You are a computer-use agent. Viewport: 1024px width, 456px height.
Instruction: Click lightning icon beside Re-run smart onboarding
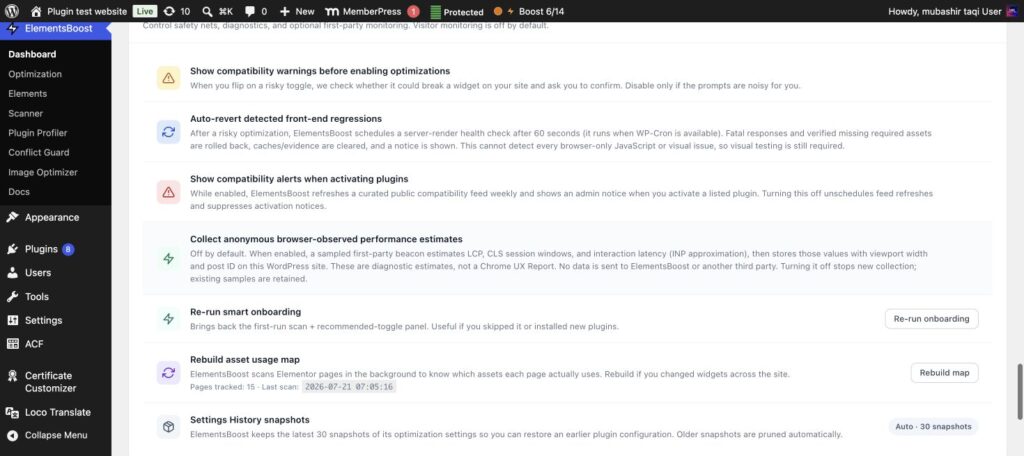click(168, 319)
